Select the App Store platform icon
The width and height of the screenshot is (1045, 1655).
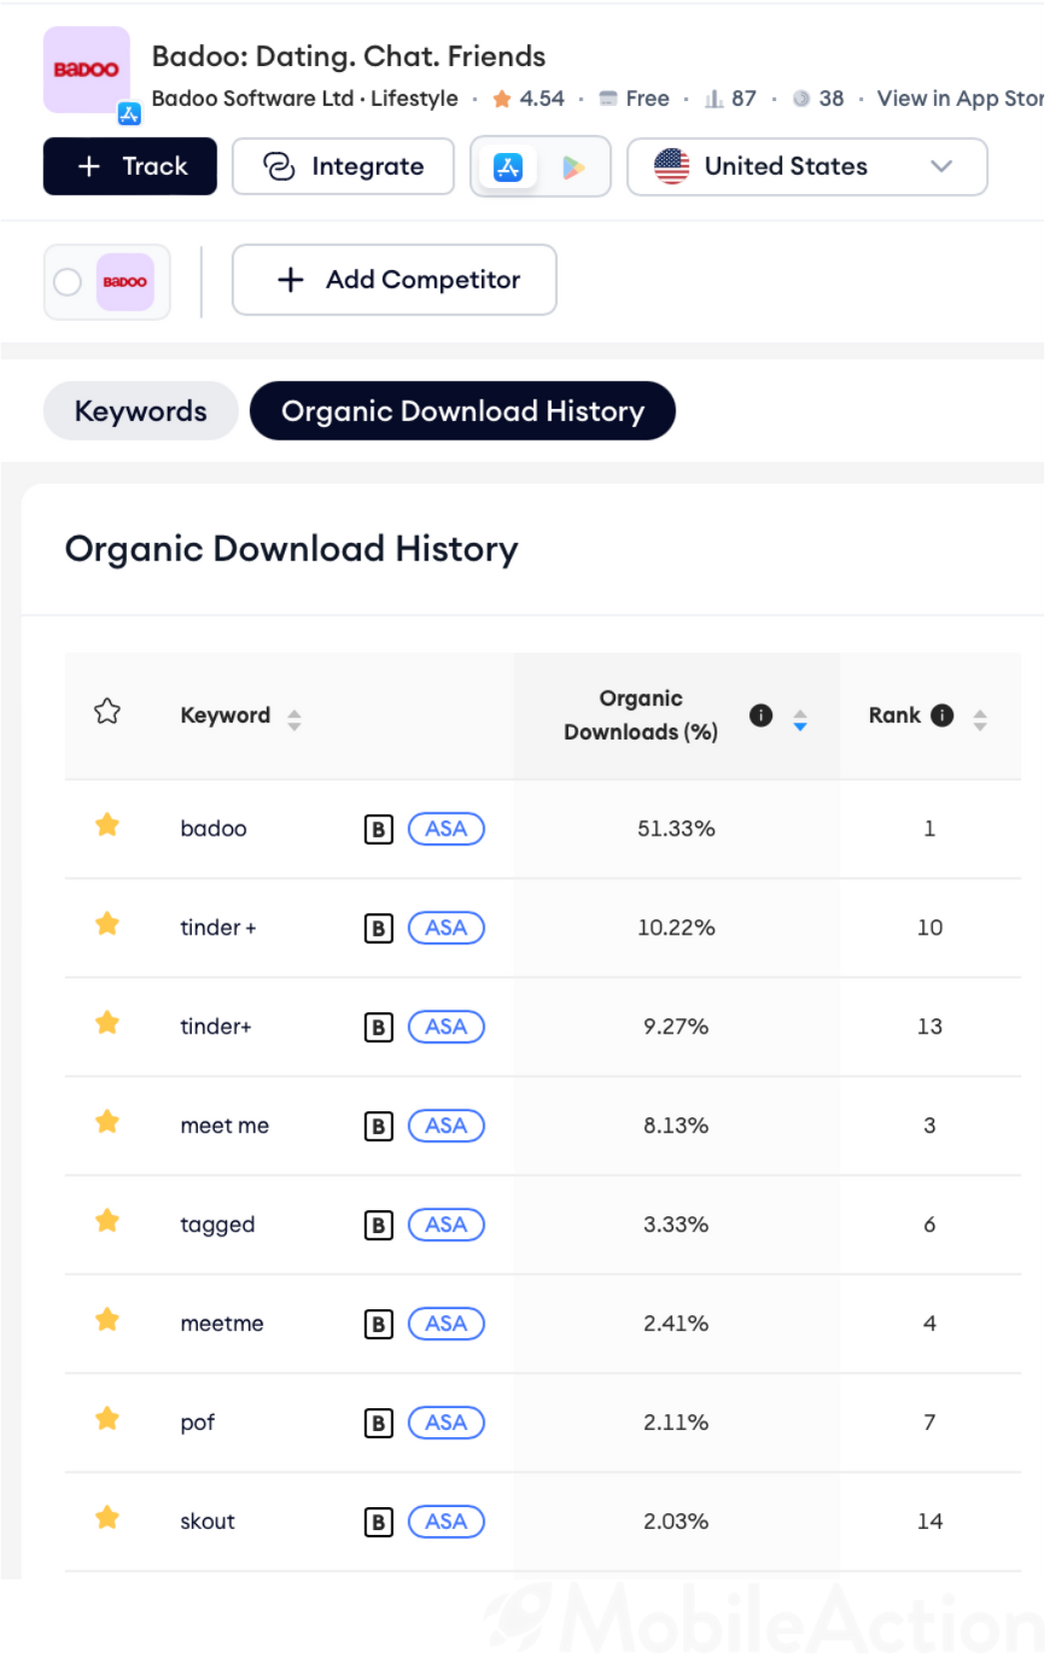pos(508,167)
